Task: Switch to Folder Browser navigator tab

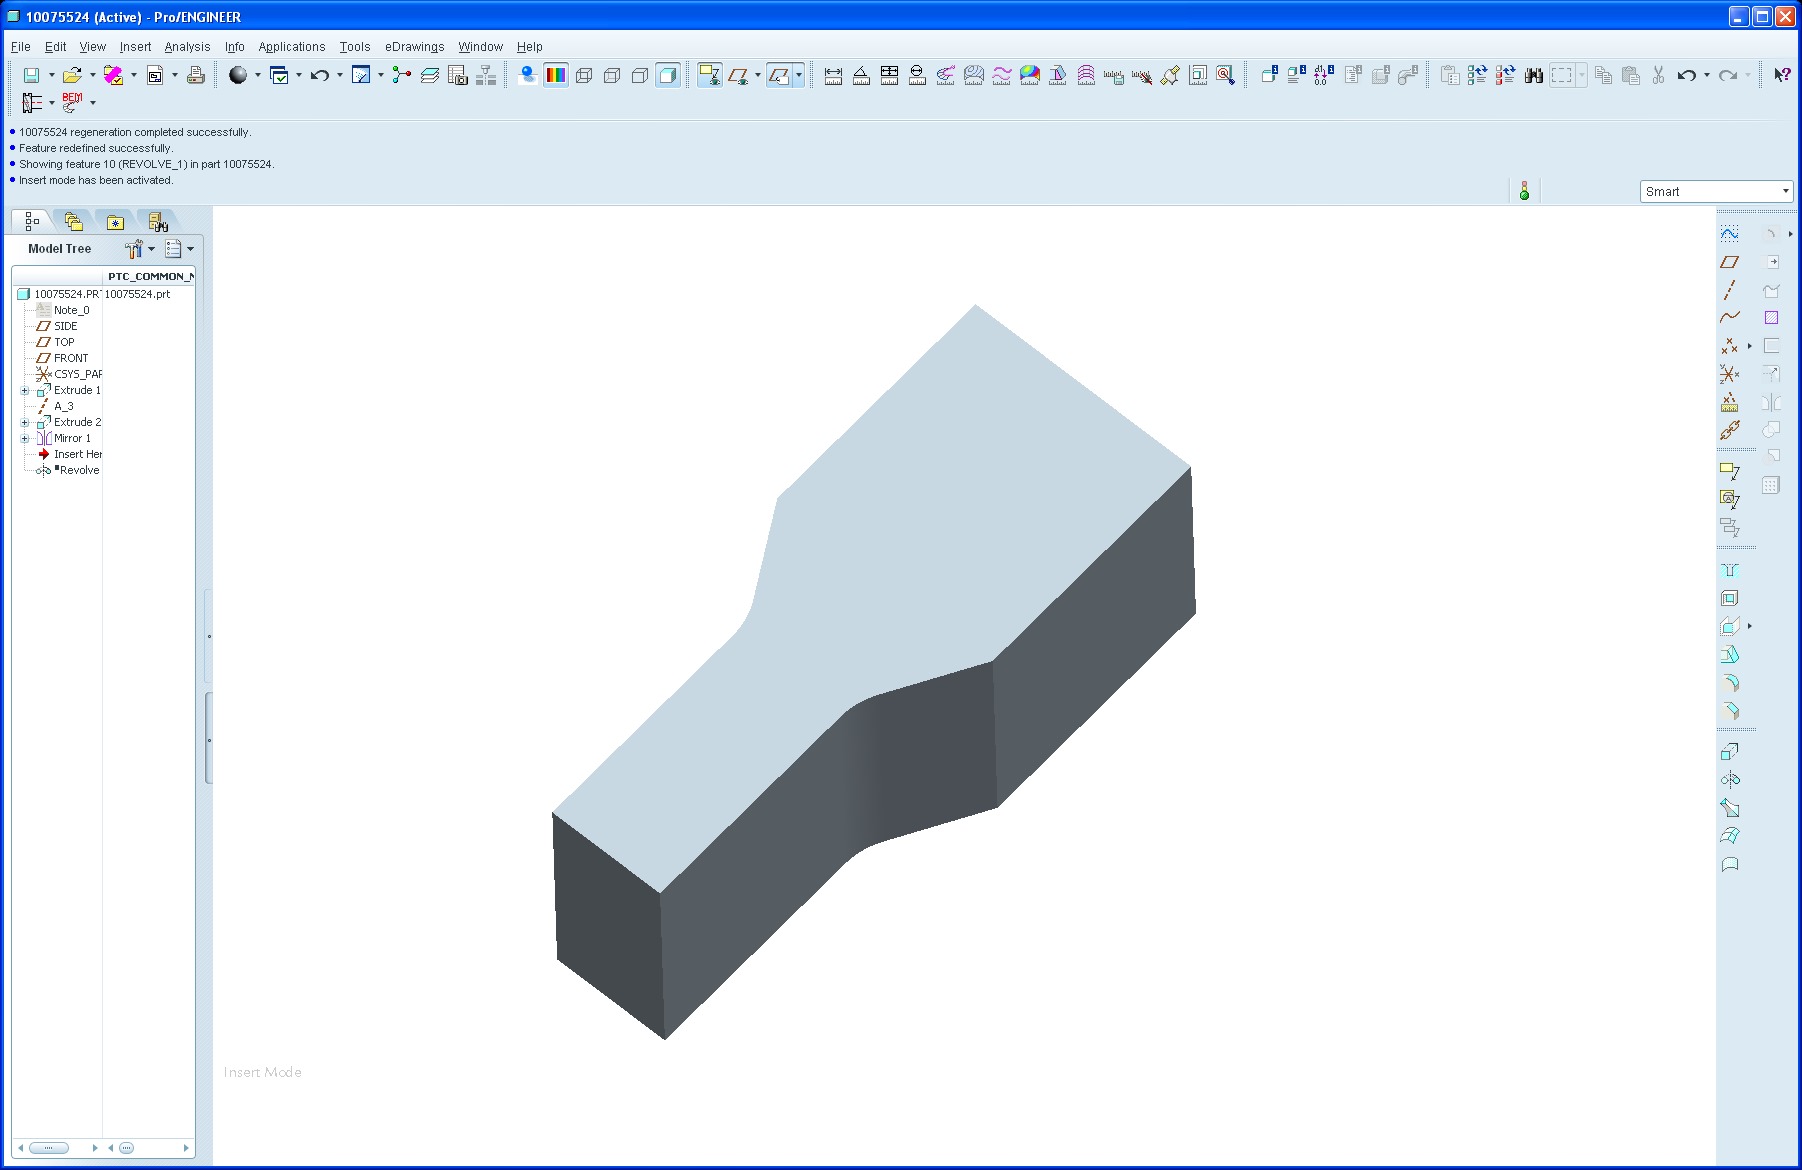Action: (x=73, y=221)
